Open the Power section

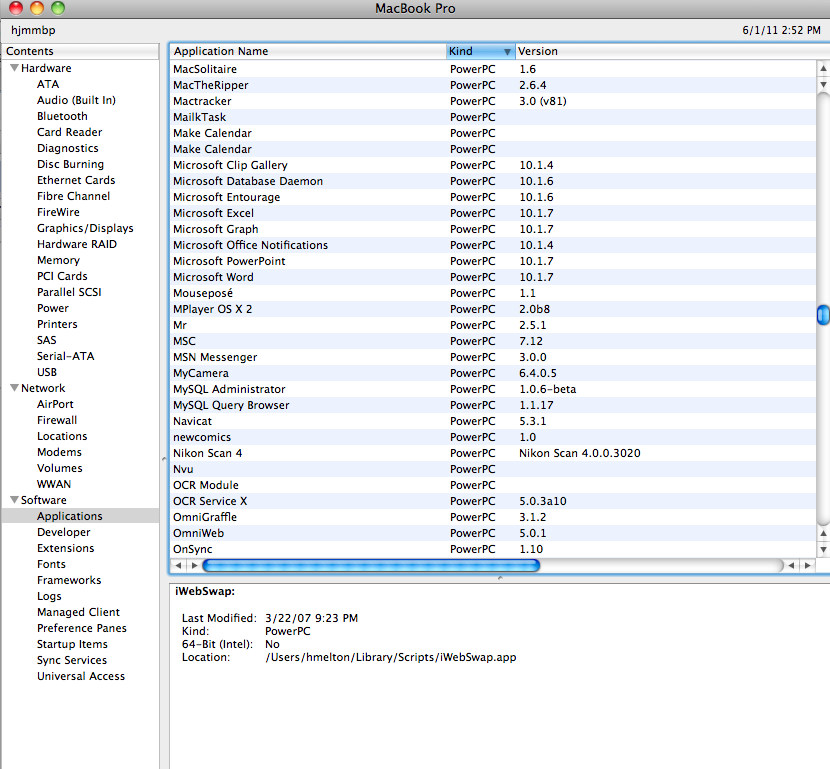(53, 308)
